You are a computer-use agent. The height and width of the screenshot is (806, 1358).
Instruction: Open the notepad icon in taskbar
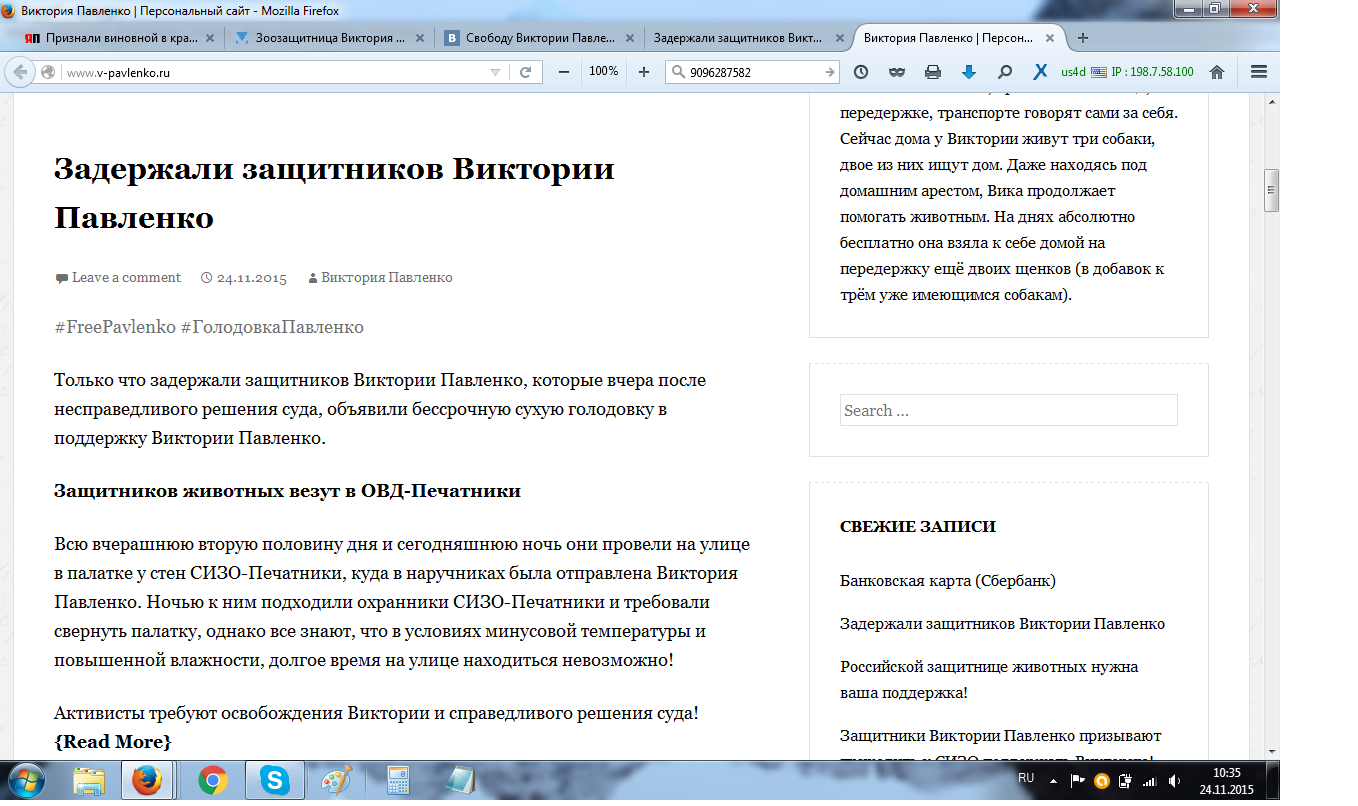point(461,781)
